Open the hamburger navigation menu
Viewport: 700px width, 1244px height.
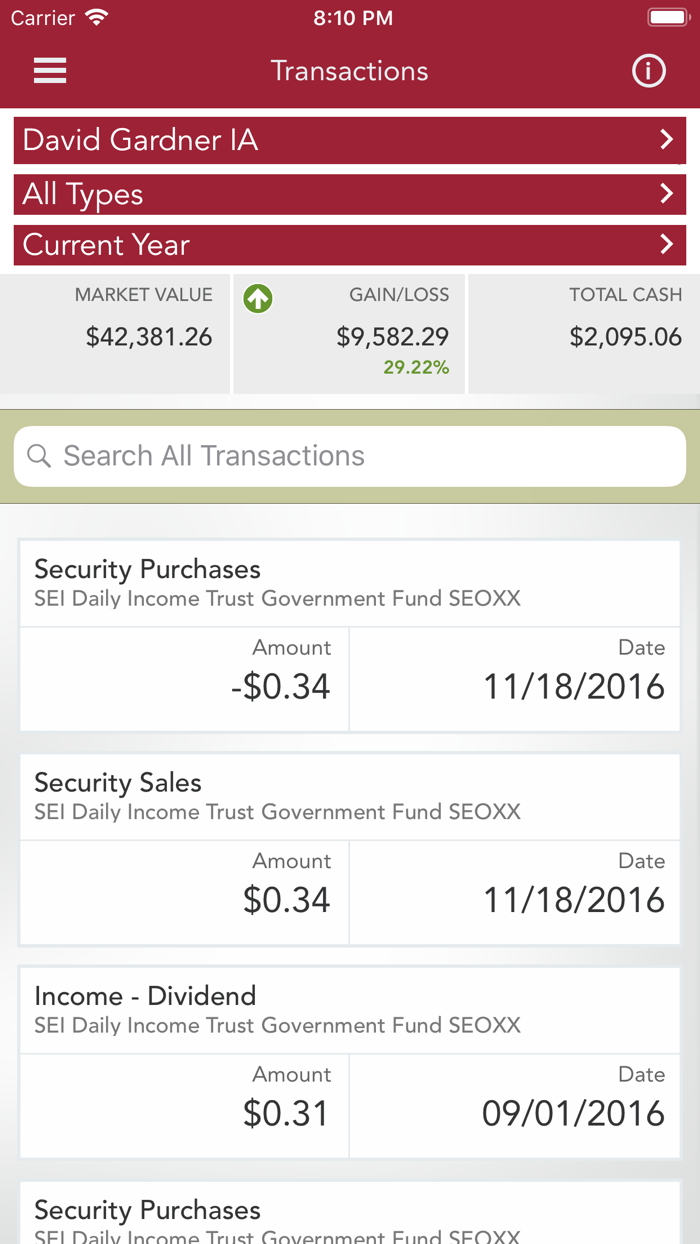[x=49, y=70]
